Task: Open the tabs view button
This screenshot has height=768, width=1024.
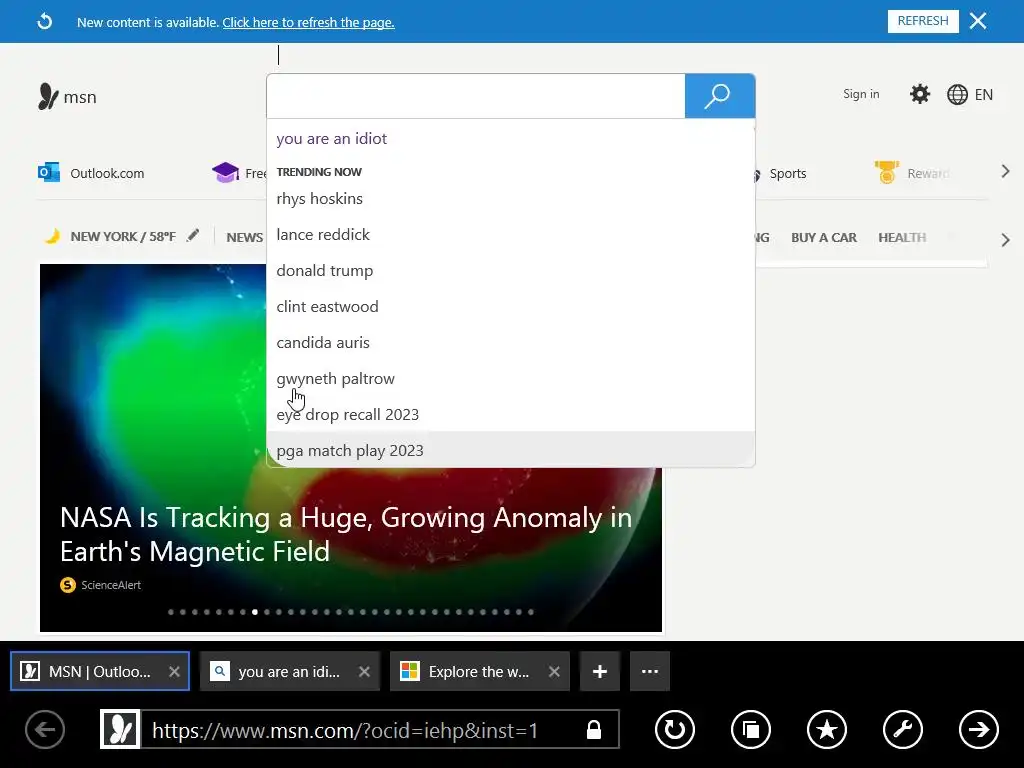Action: 750,729
